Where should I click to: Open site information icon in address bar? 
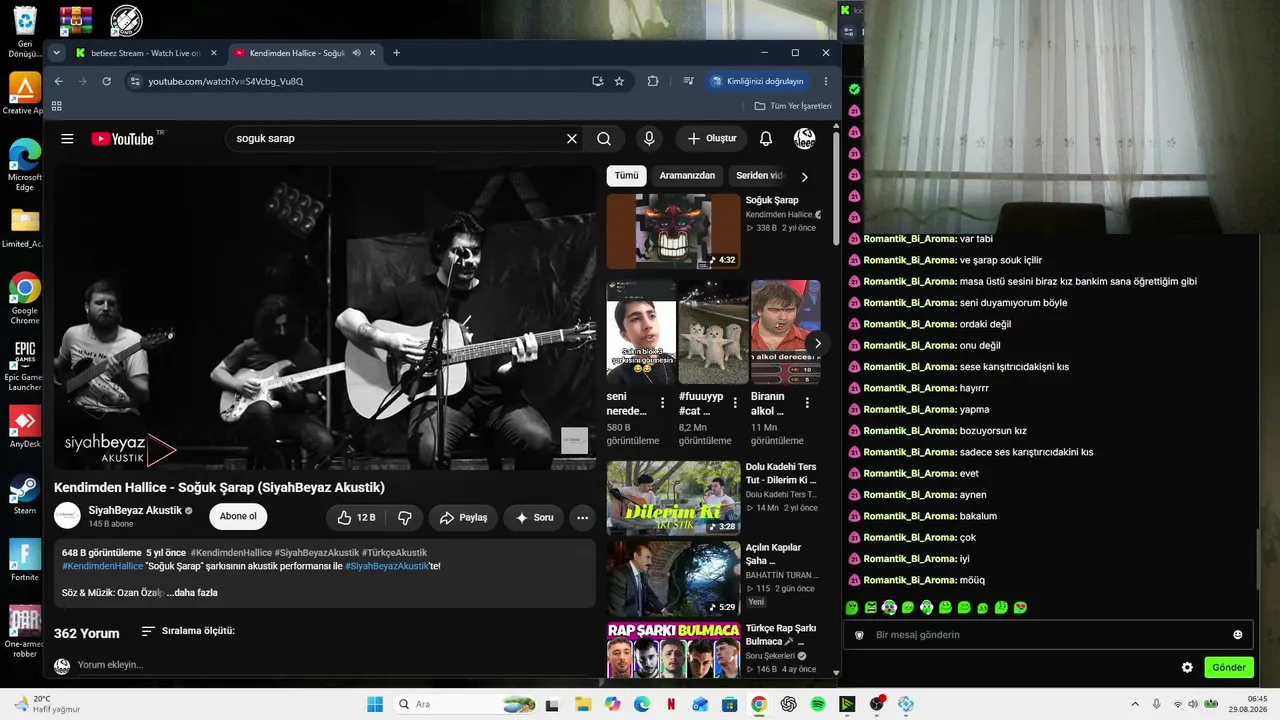135,81
